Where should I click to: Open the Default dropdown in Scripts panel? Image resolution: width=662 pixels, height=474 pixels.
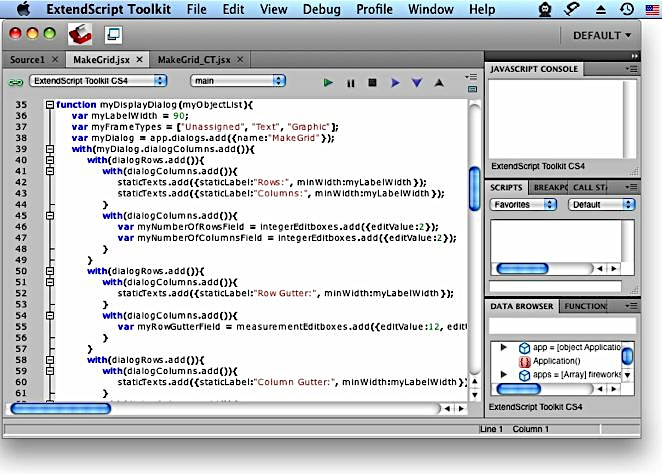tap(602, 205)
